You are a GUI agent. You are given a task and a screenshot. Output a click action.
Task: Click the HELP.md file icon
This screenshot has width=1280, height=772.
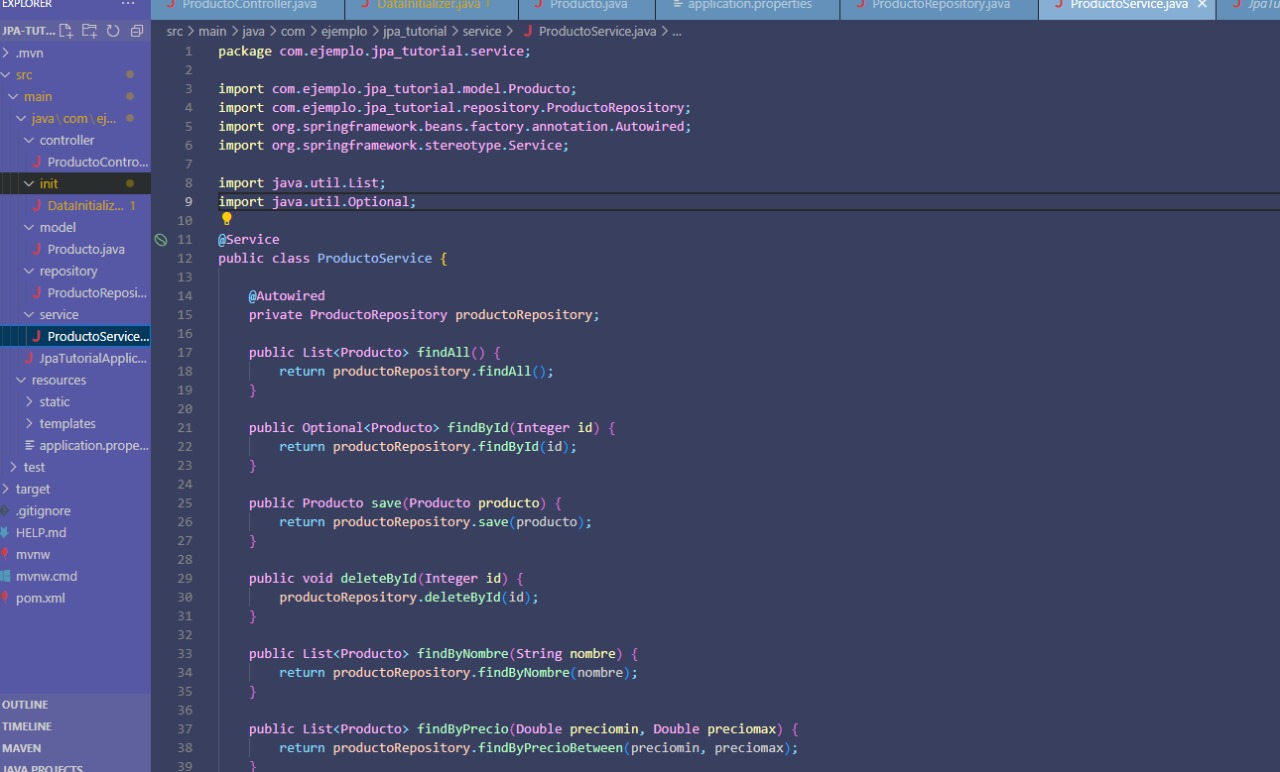[x=5, y=533]
